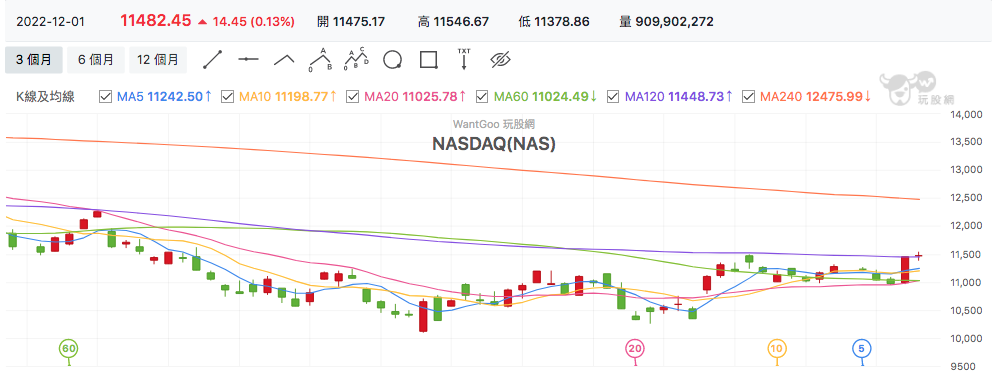Click the orange 10 marker on timeline
This screenshot has width=992, height=374.
(x=777, y=349)
